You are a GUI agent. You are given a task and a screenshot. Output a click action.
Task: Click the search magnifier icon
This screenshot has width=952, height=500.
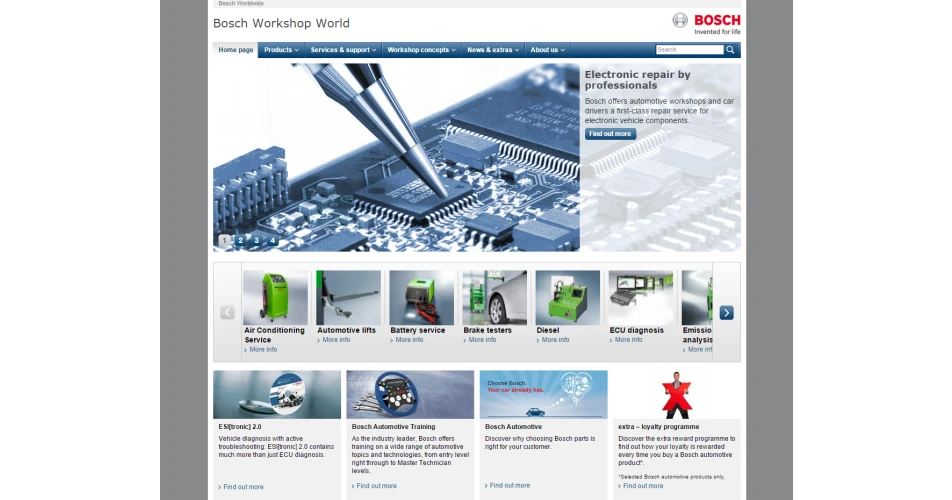pyautogui.click(x=730, y=50)
